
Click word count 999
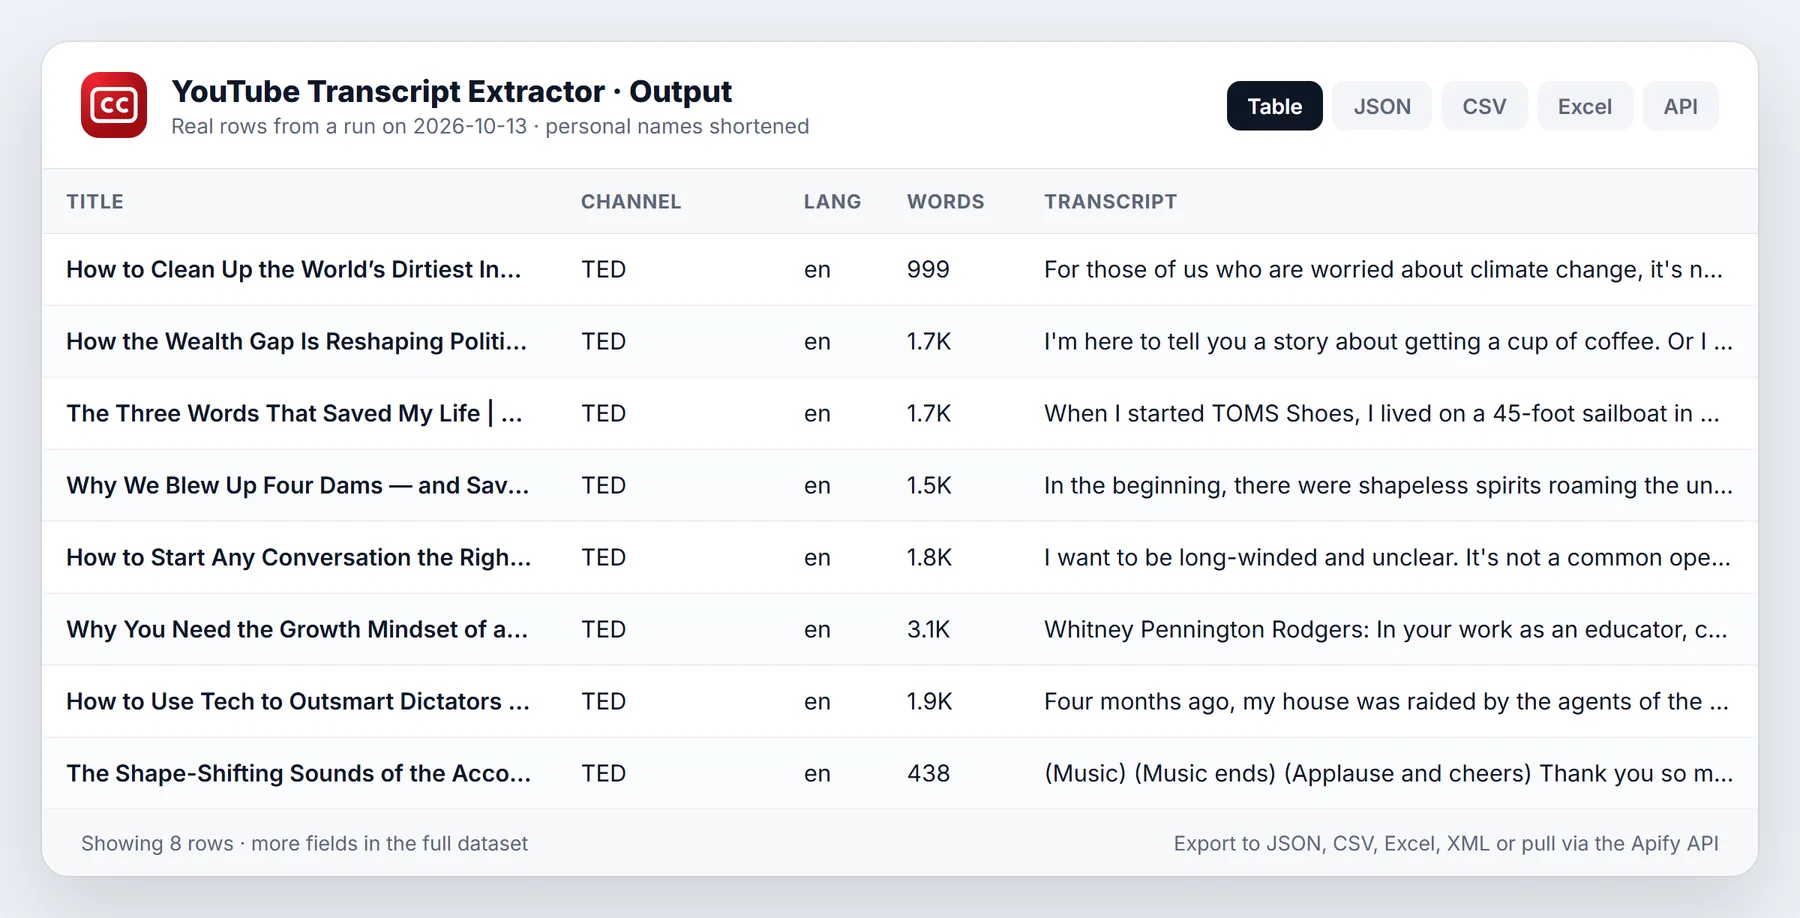pos(928,269)
